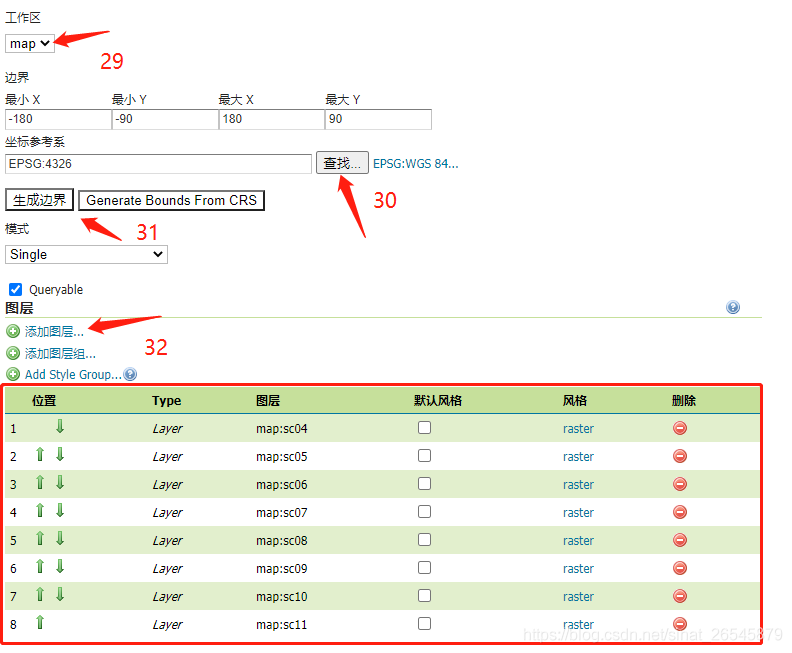Delete the map:sc10 layer
Viewport: 792px width, 653px height.
pos(680,596)
